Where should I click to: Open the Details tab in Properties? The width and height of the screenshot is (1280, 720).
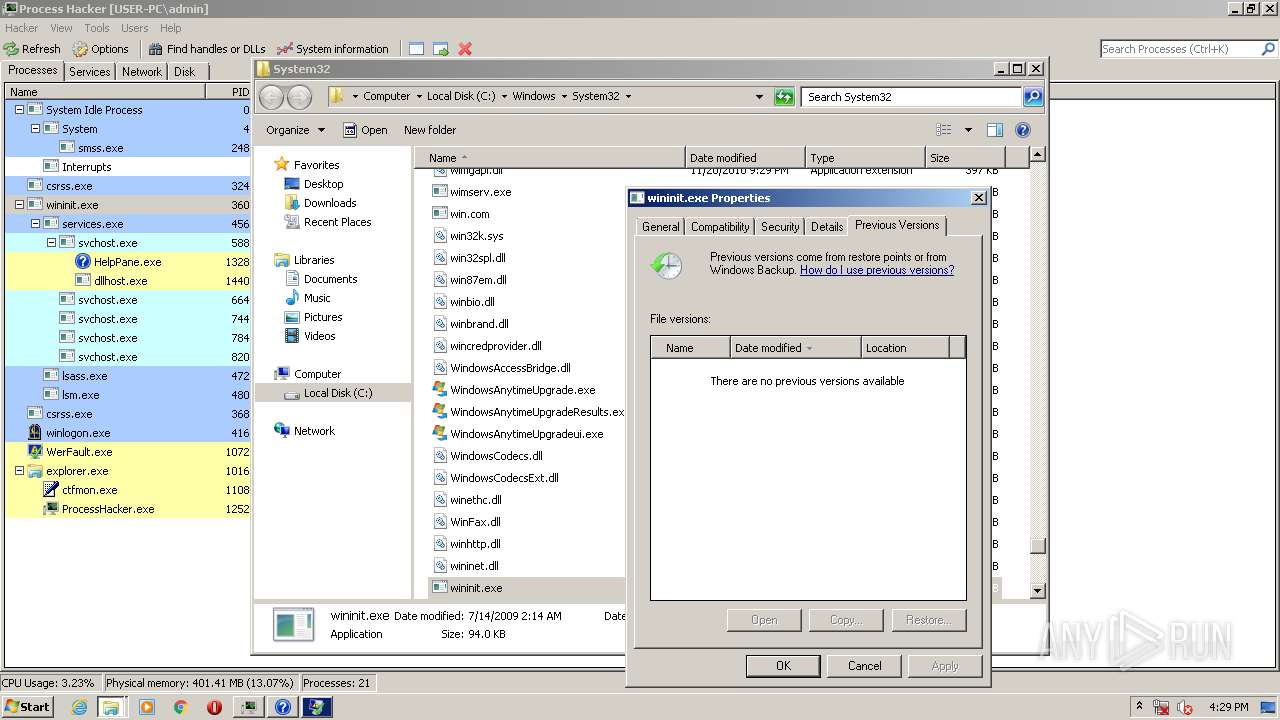(x=827, y=227)
